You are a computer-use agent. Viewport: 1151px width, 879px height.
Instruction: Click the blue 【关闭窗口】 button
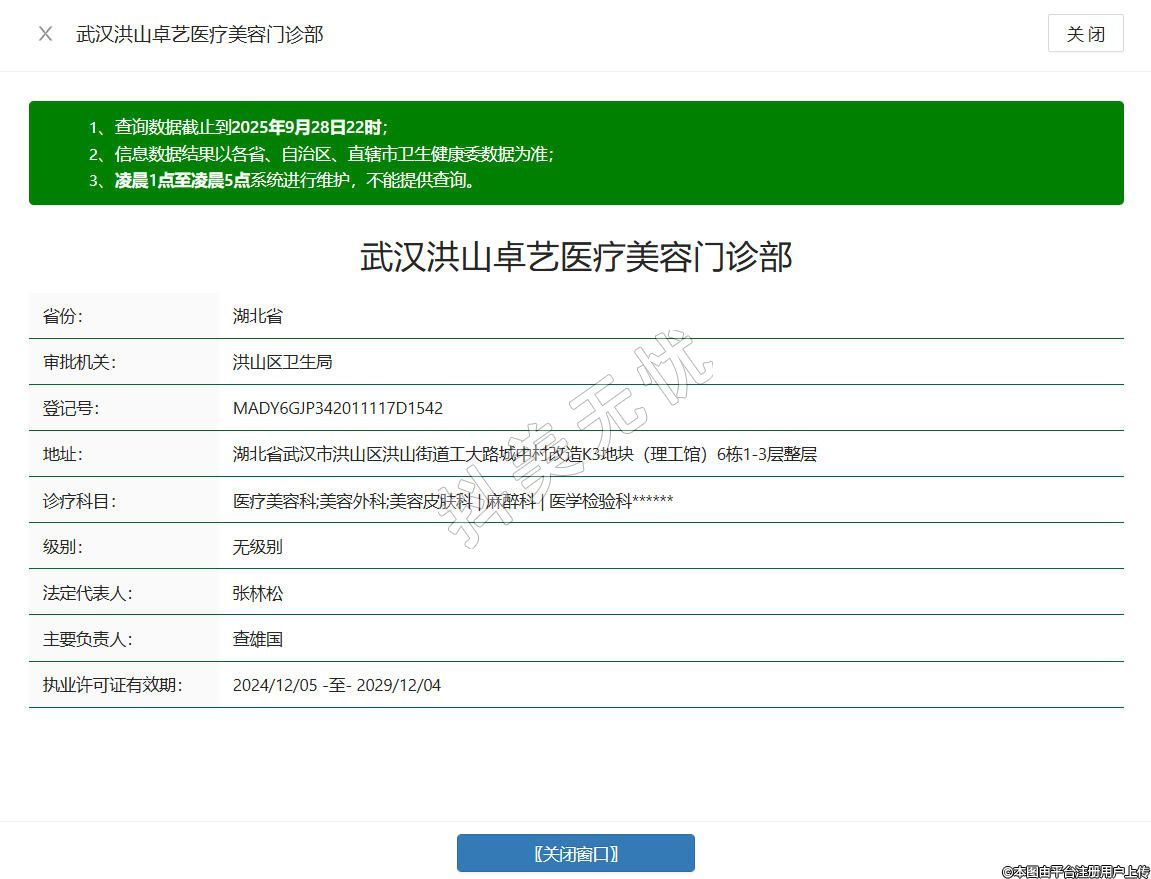575,853
